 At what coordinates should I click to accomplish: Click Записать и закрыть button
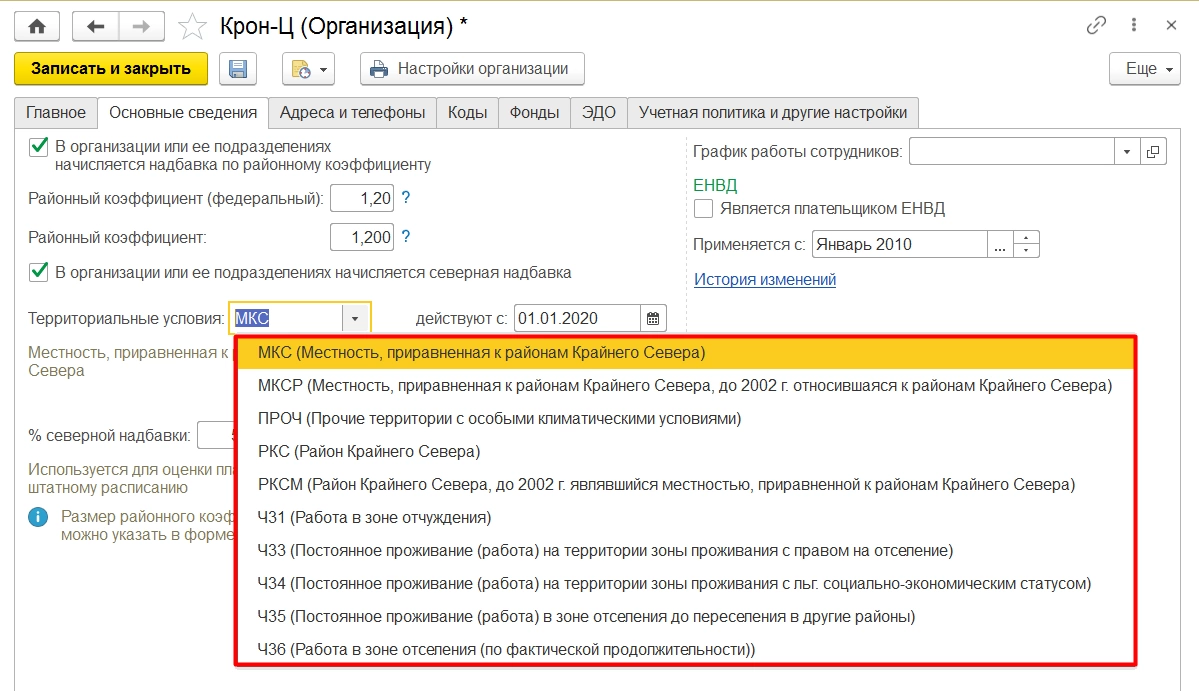111,69
